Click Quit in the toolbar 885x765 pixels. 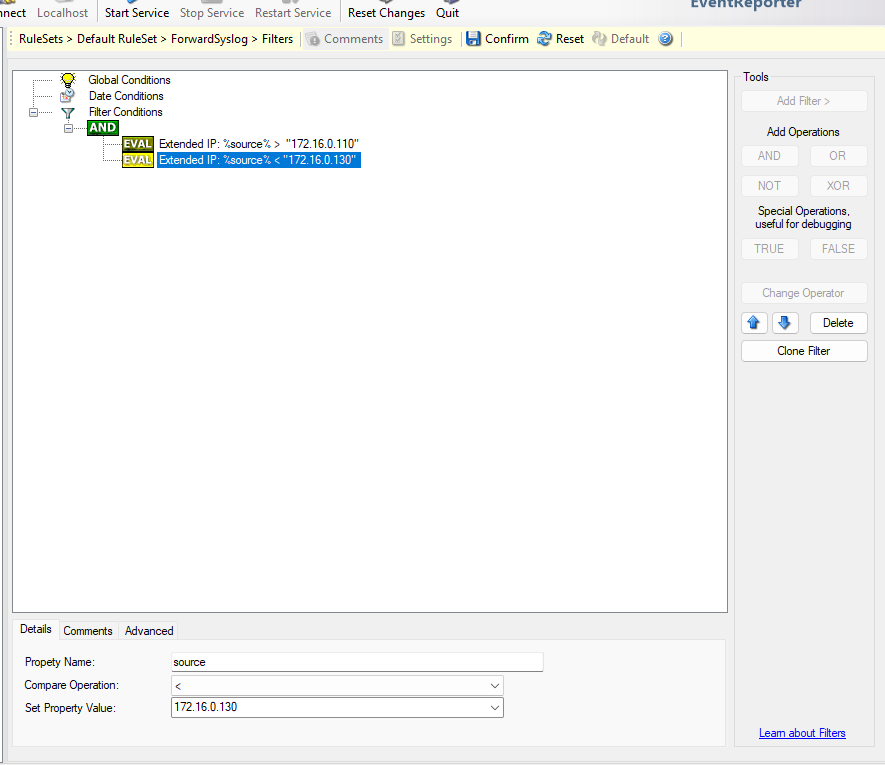[448, 12]
